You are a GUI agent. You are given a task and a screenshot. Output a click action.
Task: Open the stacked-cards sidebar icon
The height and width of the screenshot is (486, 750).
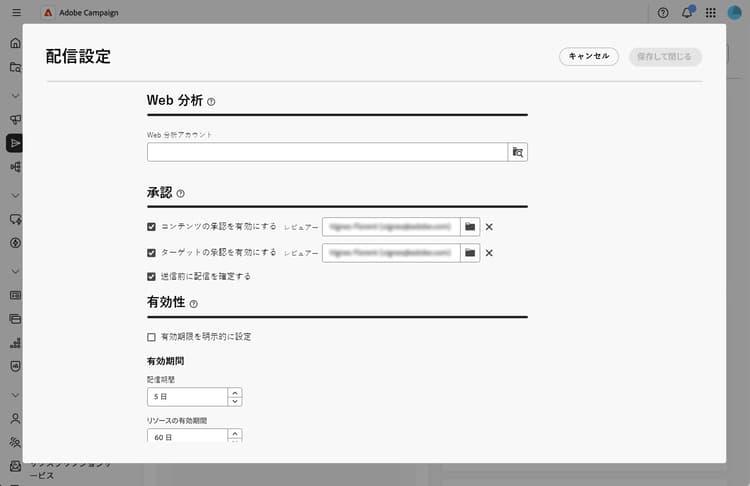[15, 319]
